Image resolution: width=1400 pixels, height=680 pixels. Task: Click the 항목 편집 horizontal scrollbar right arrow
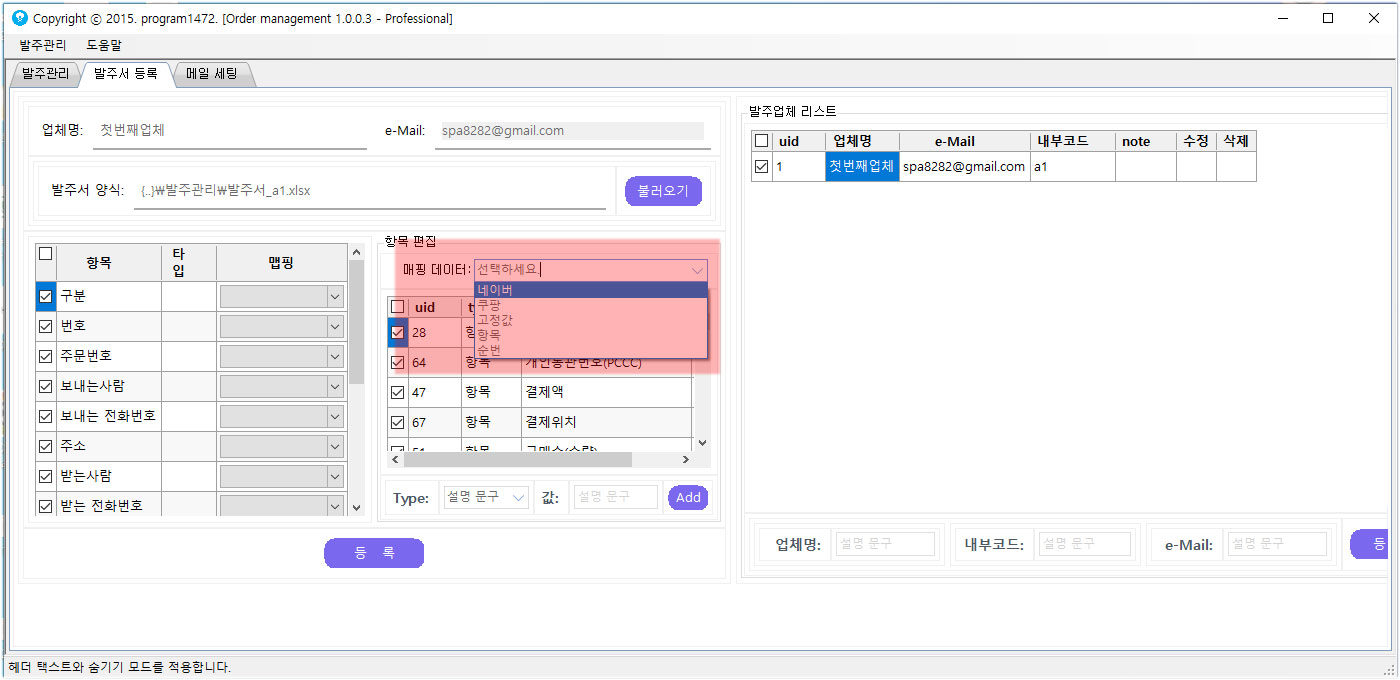point(685,460)
